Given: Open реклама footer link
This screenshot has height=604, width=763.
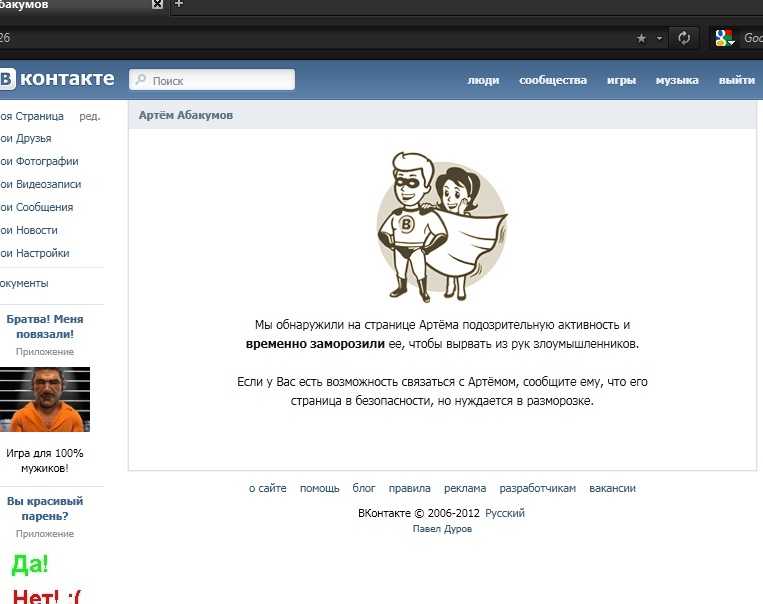Looking at the screenshot, I should coord(465,488).
